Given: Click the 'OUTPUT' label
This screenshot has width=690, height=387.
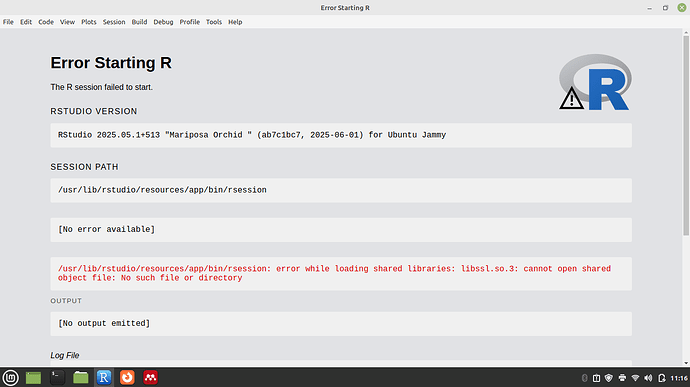Looking at the screenshot, I should [x=66, y=301].
